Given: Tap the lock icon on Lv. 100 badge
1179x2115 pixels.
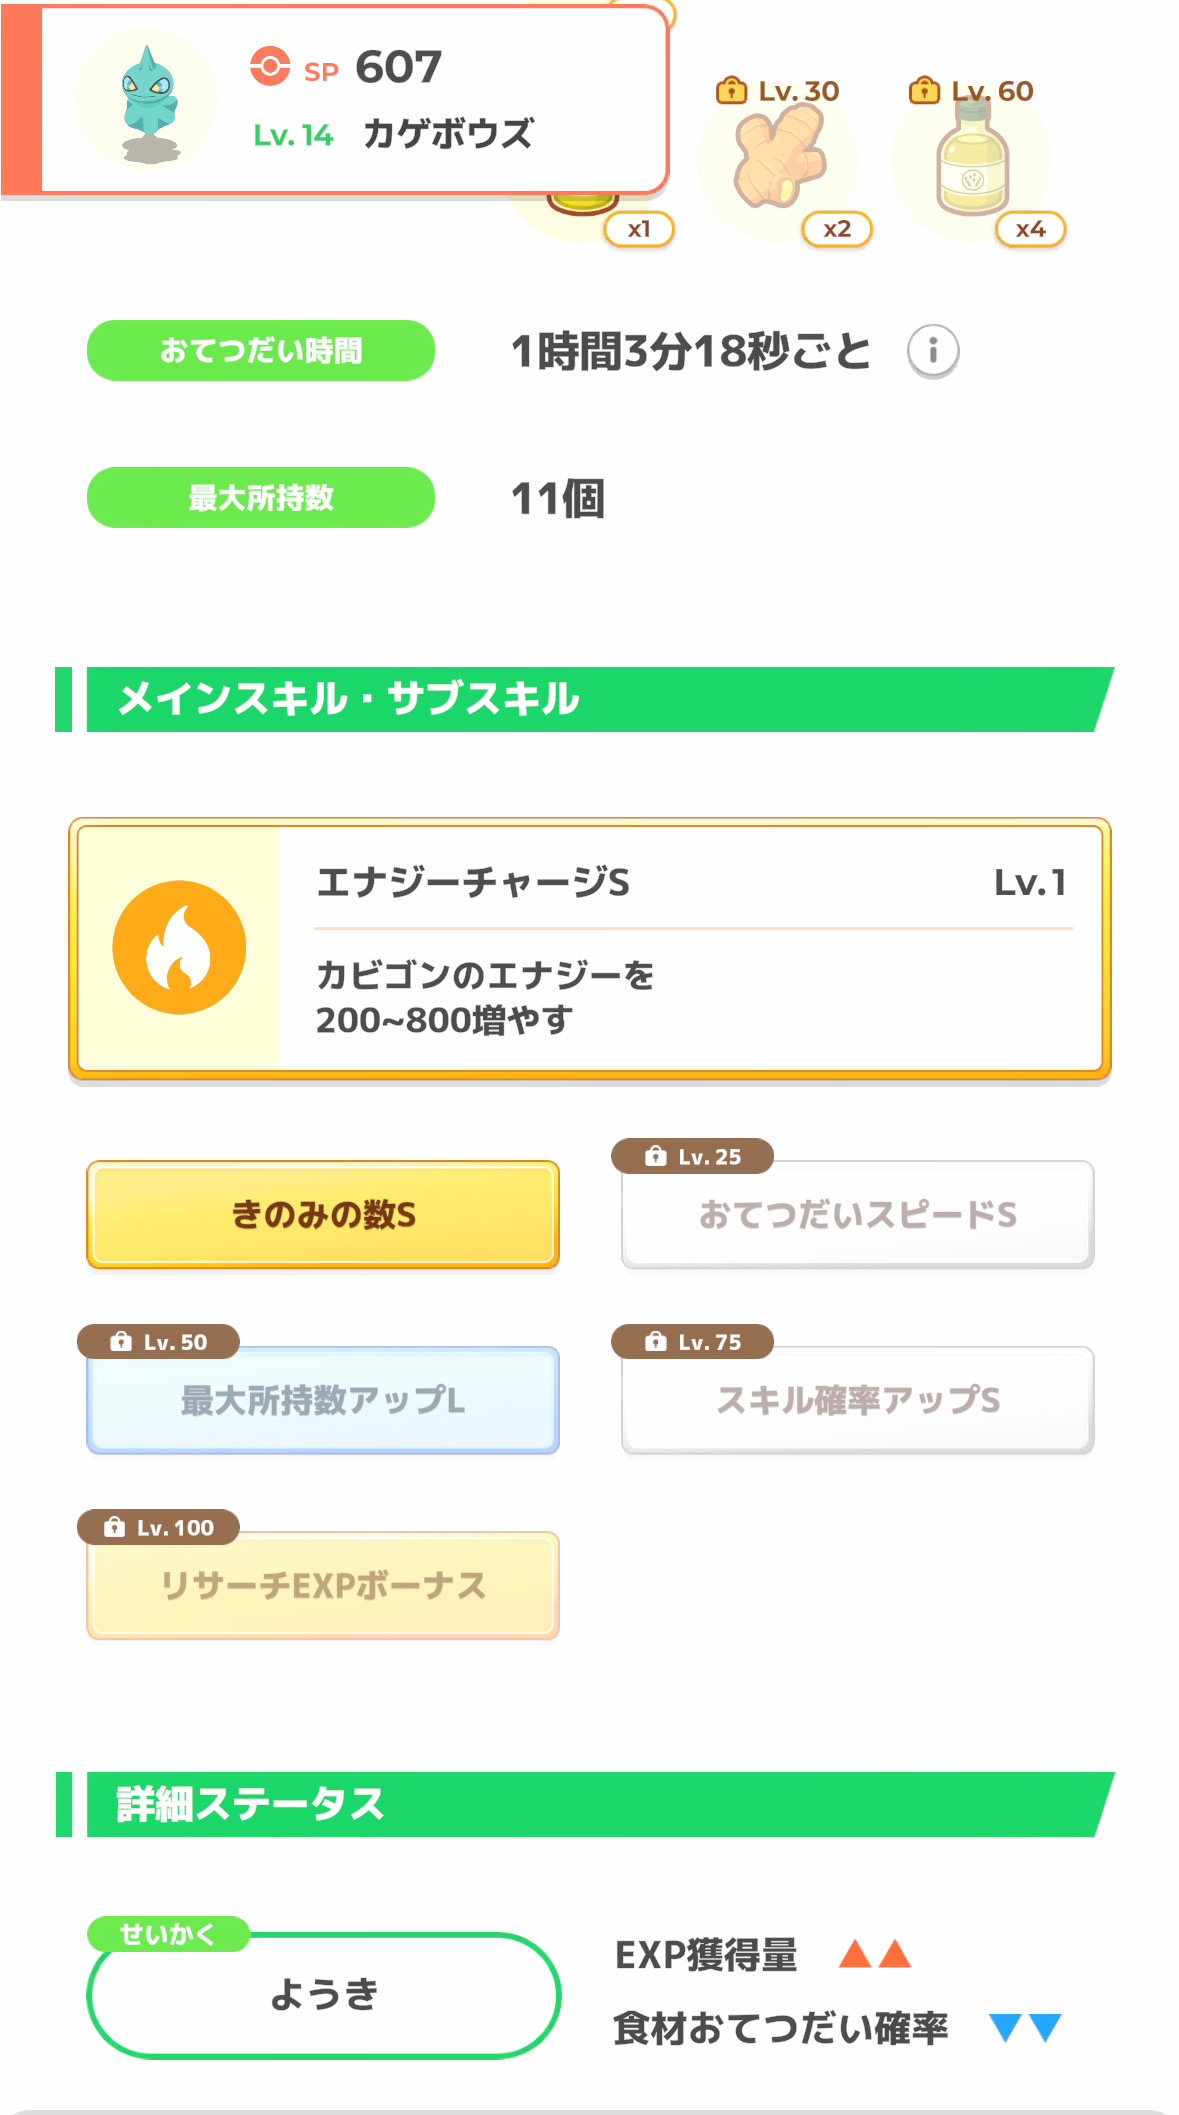Looking at the screenshot, I should [x=115, y=1527].
